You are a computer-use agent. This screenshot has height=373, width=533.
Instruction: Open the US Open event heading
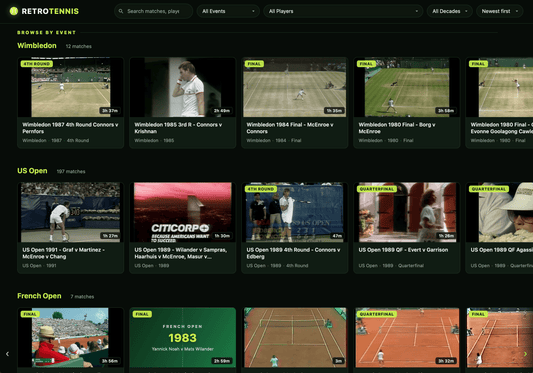pyautogui.click(x=32, y=171)
